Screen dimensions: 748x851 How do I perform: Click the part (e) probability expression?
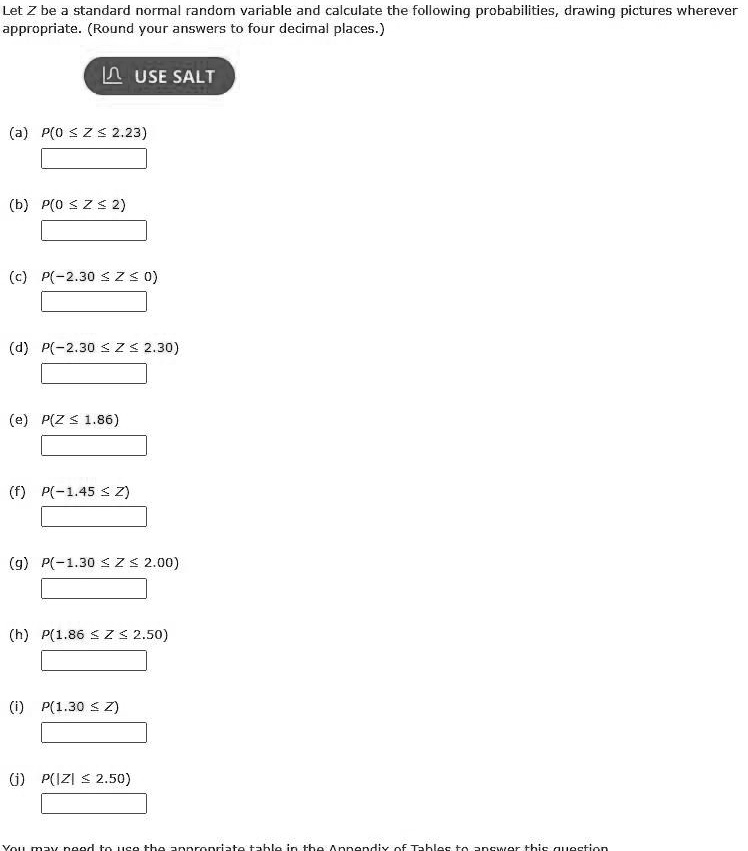coord(80,420)
